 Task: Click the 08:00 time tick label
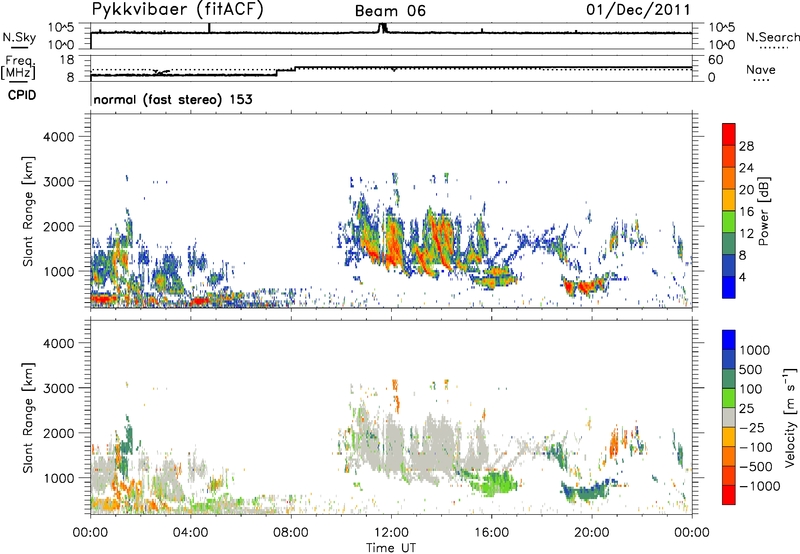click(x=291, y=533)
